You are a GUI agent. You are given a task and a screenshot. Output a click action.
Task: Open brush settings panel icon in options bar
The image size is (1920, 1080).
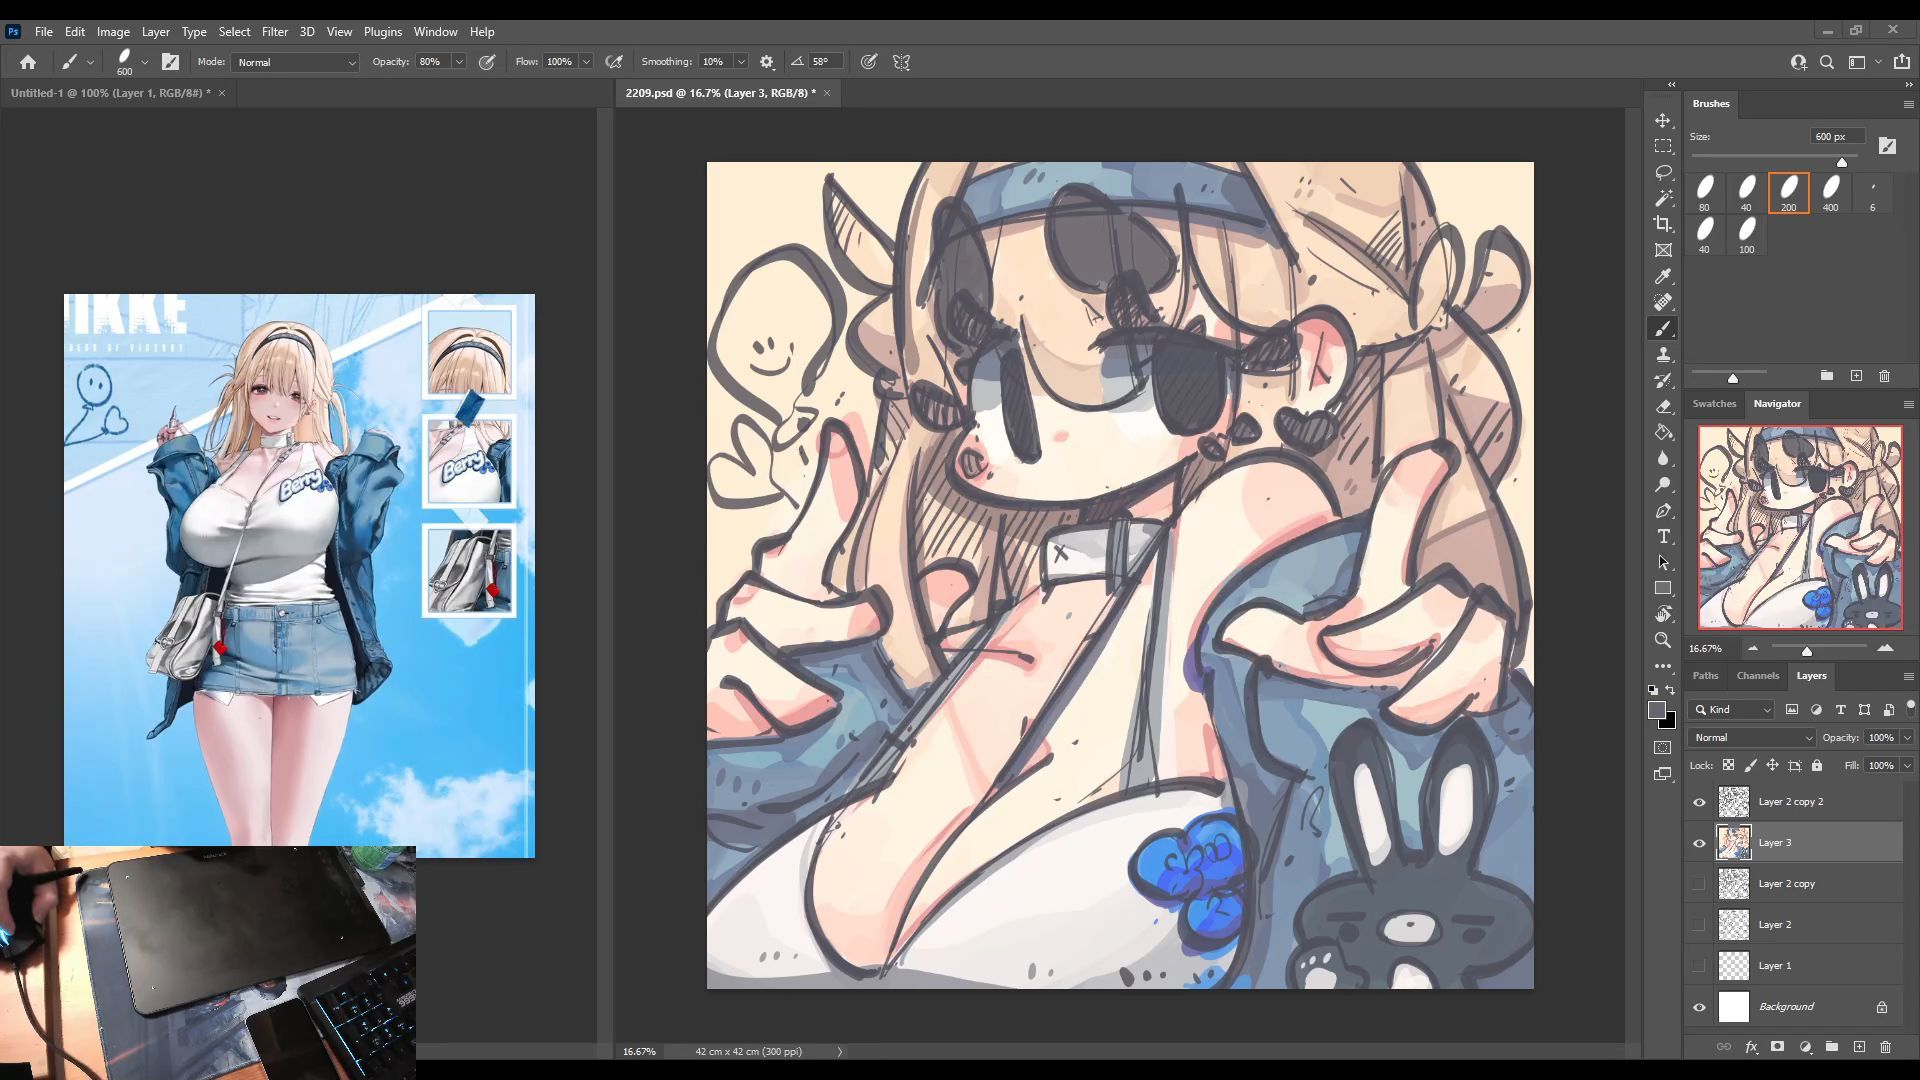point(170,62)
